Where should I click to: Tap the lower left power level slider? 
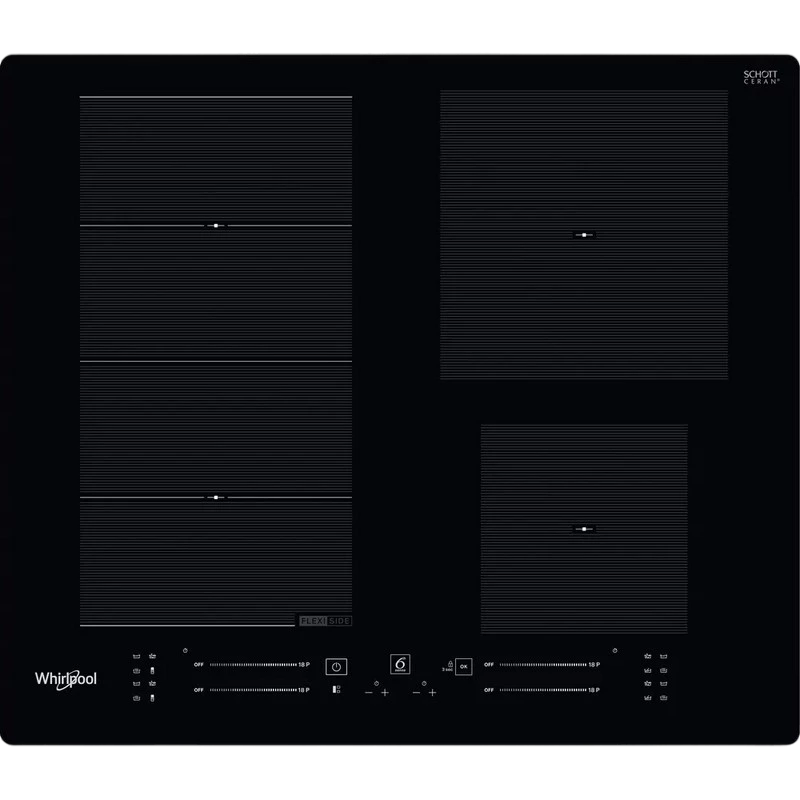pos(253,690)
